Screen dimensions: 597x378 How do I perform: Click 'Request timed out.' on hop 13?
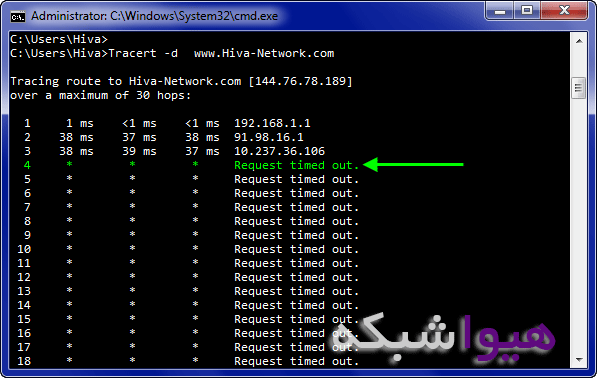[x=297, y=291]
